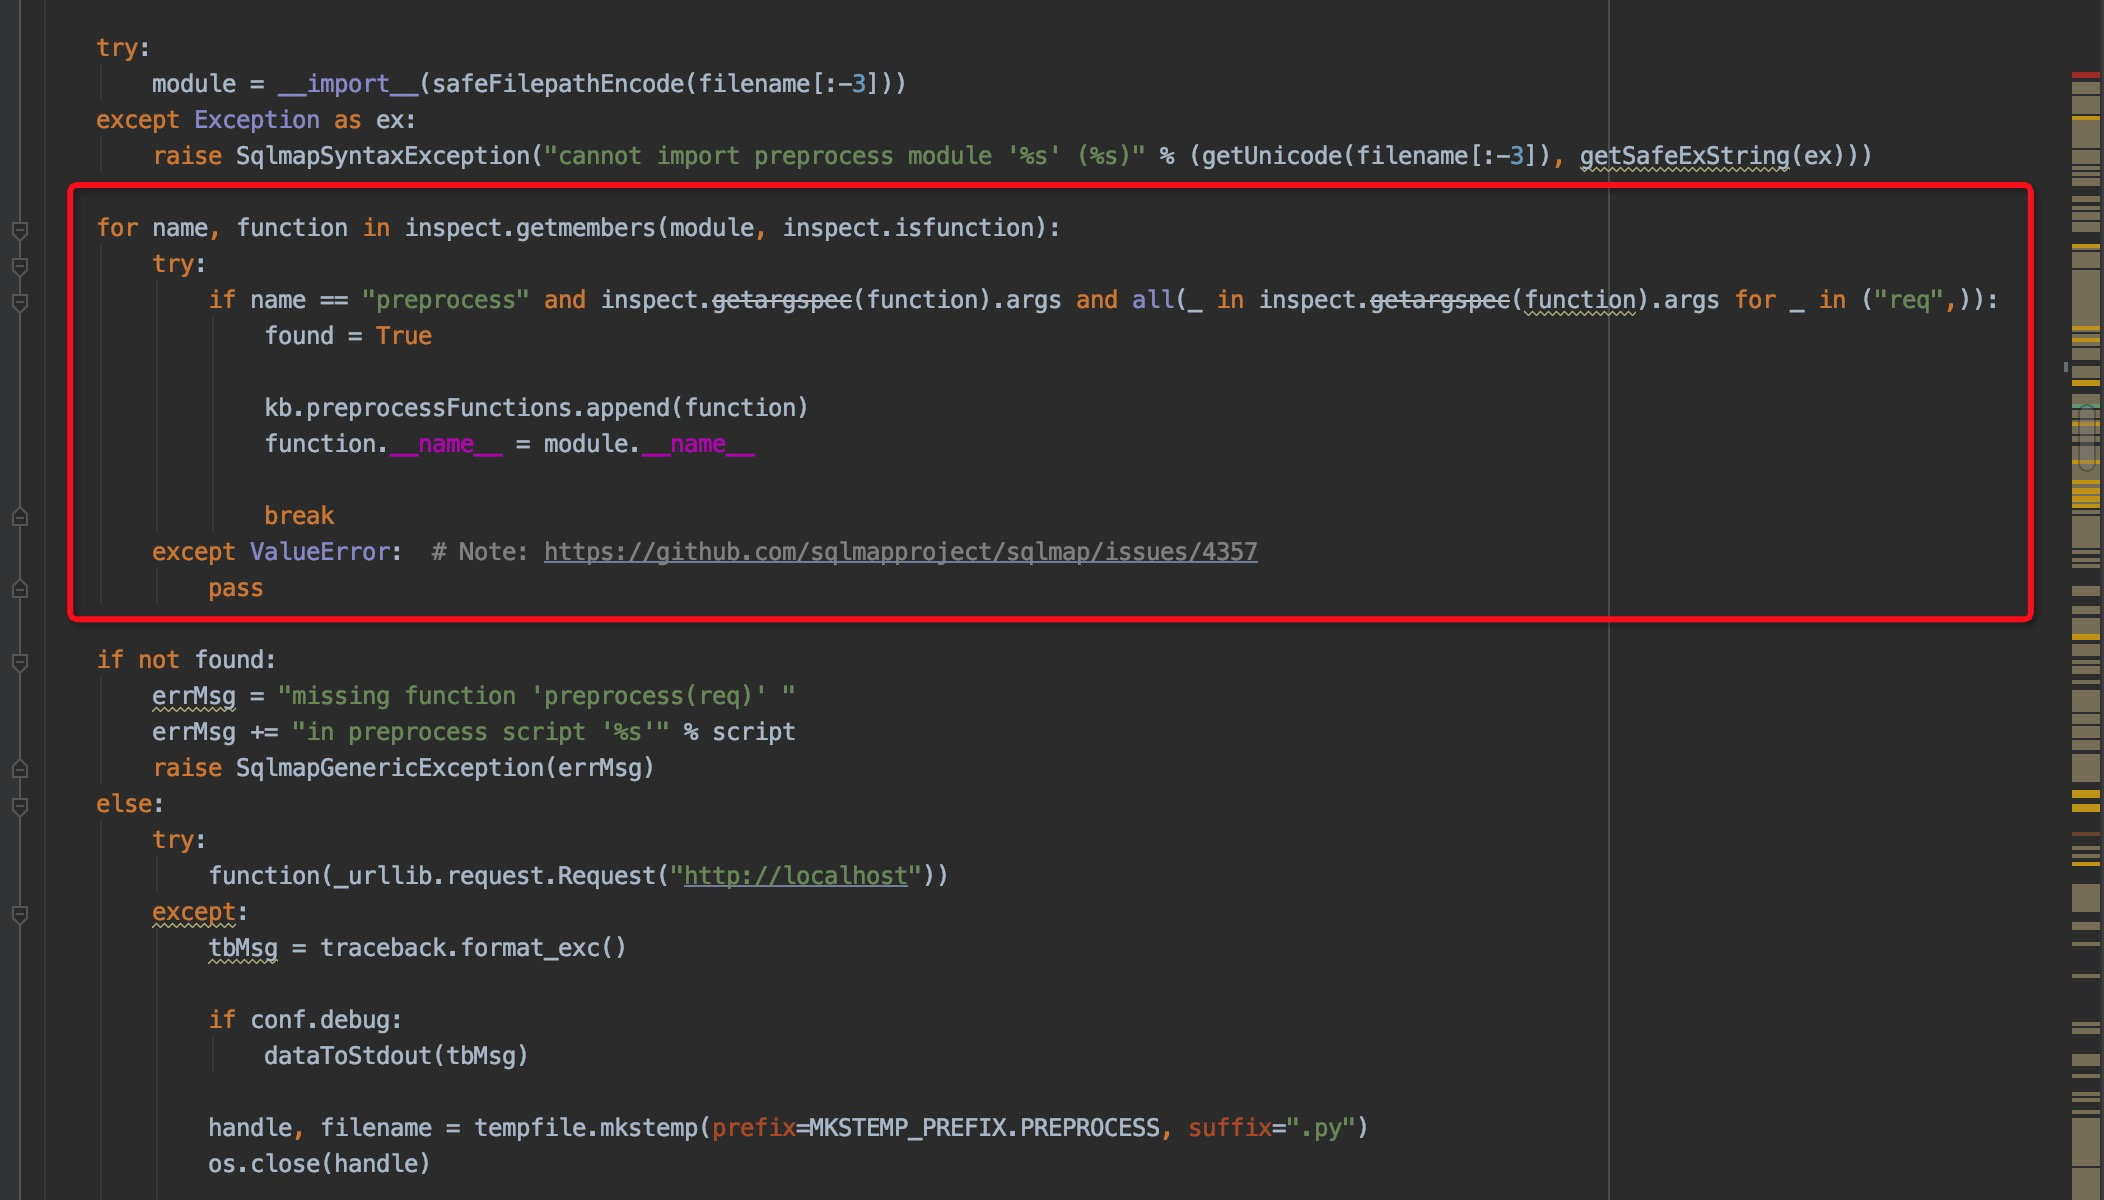
Task: Click 'kb.preprocessFunctions.append(function)' line
Action: (536, 408)
